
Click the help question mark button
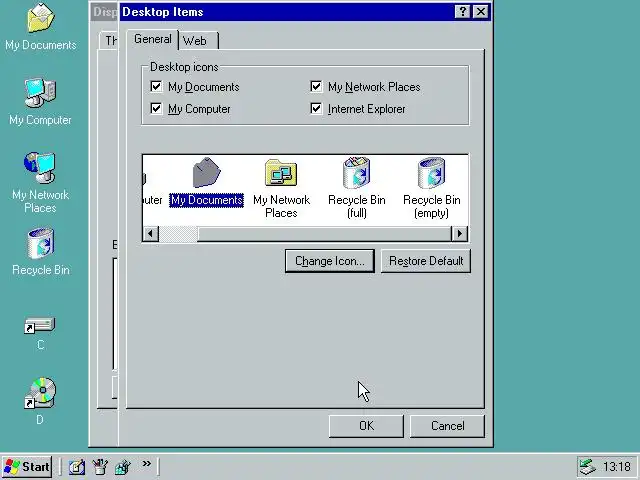pos(462,11)
